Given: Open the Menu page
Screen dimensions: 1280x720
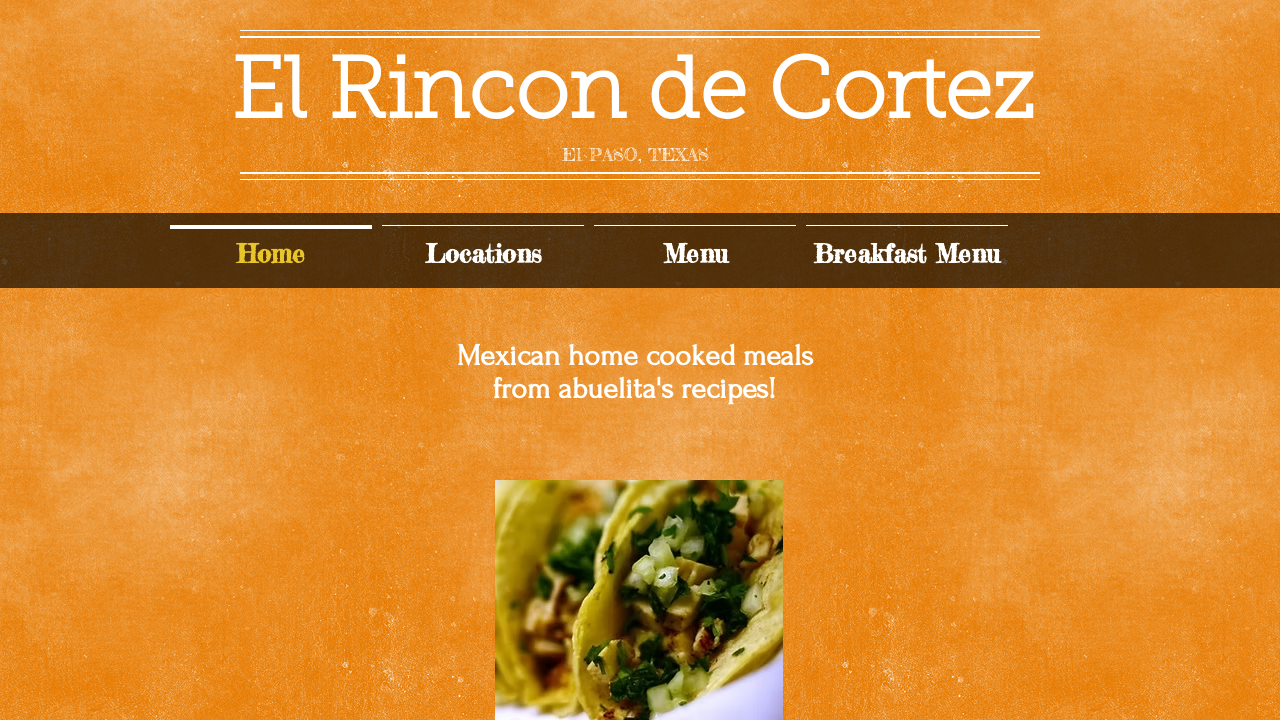Looking at the screenshot, I should pos(695,254).
